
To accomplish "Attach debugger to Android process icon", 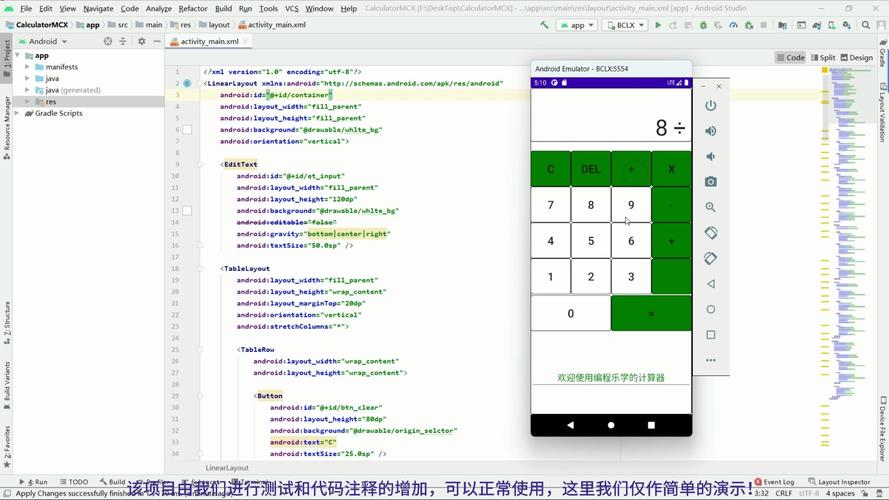I will [749, 25].
